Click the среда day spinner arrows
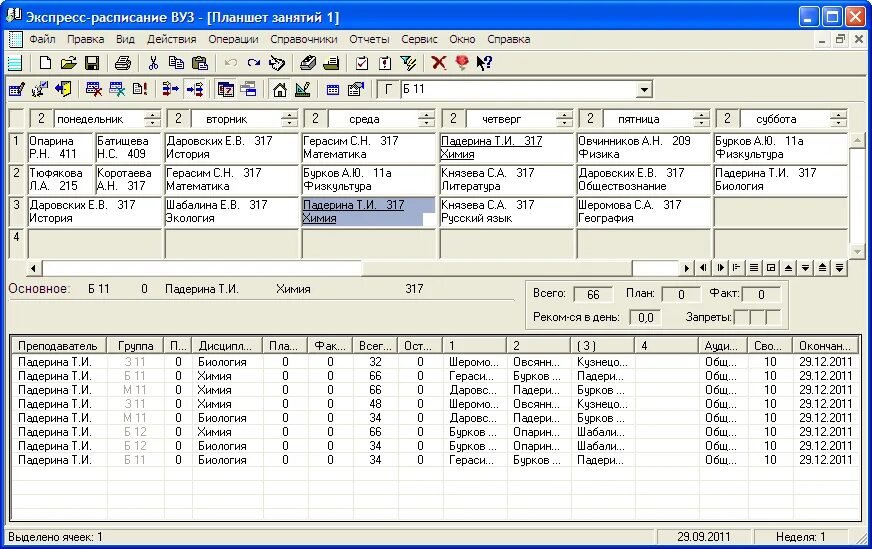 coord(426,118)
